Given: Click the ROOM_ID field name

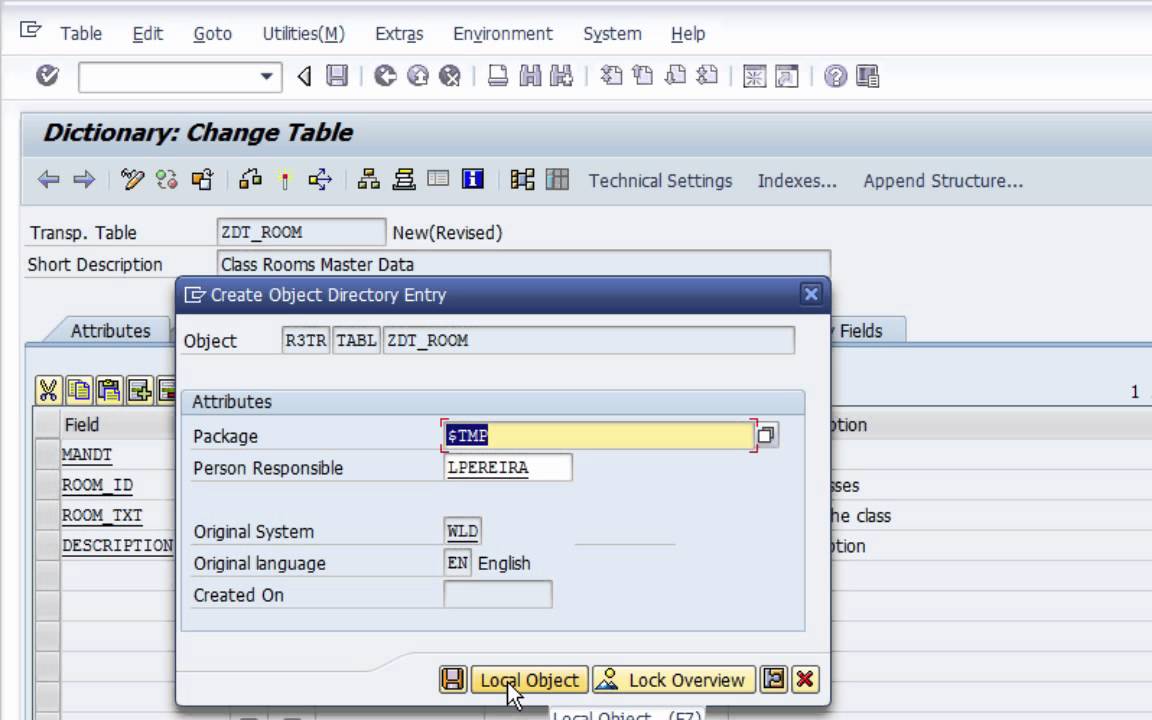Looking at the screenshot, I should pyautogui.click(x=97, y=485).
